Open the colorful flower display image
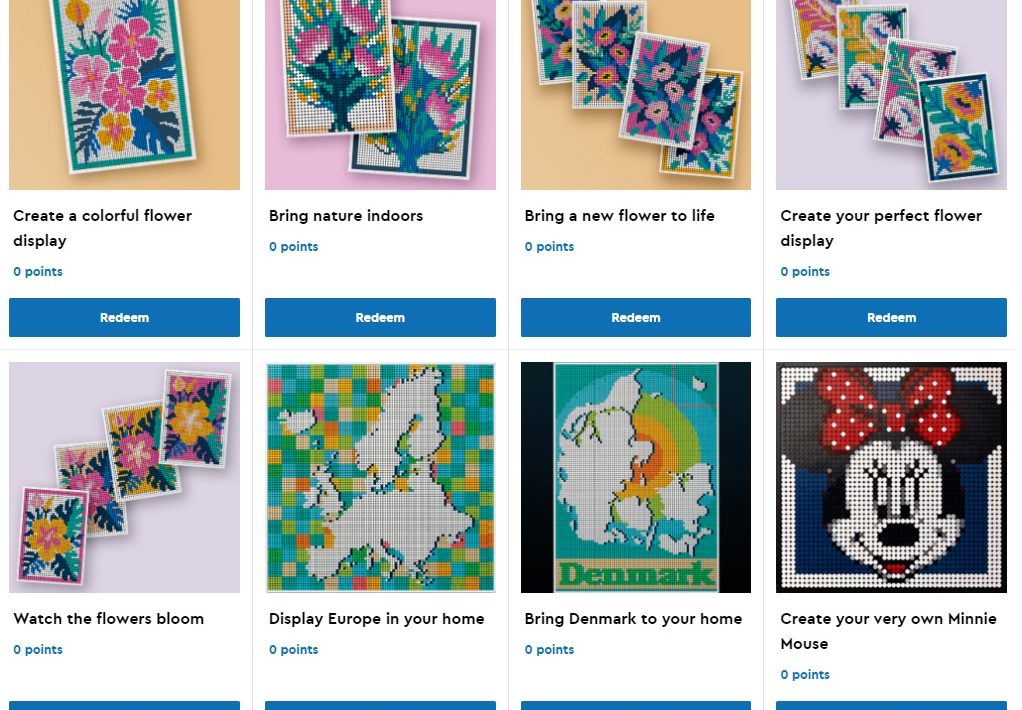 click(124, 95)
